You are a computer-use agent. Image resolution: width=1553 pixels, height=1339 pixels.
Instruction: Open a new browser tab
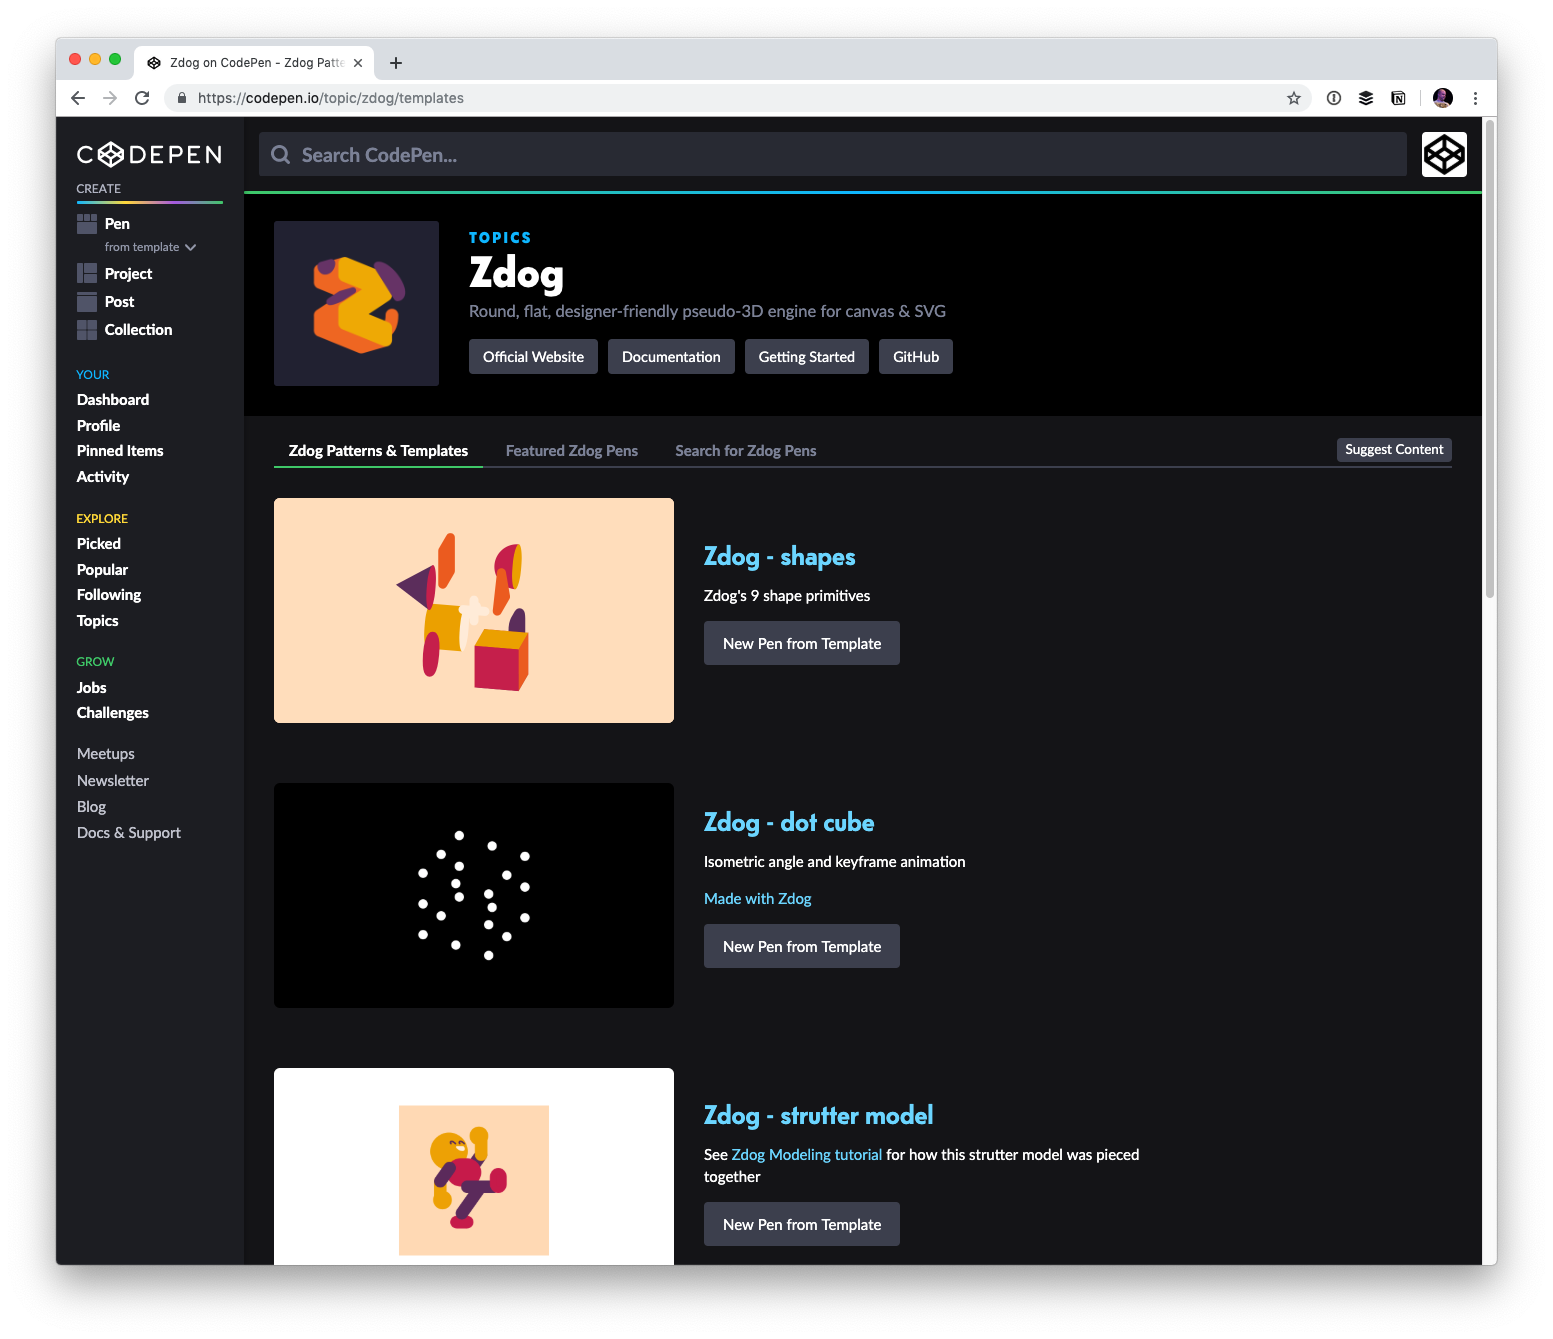[396, 63]
